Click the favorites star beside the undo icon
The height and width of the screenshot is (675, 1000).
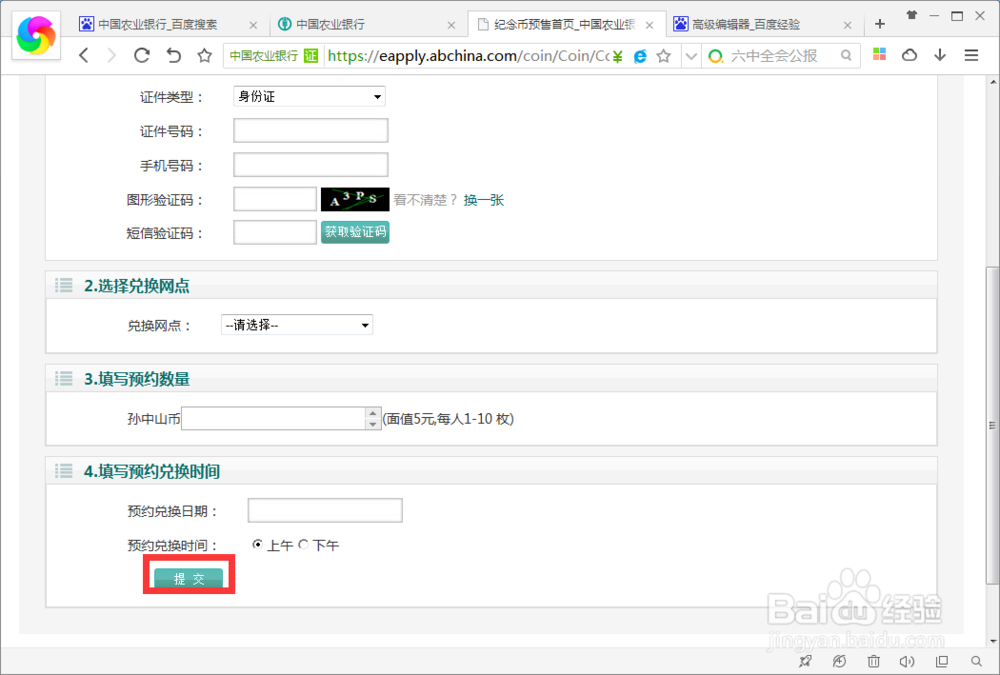pyautogui.click(x=204, y=56)
